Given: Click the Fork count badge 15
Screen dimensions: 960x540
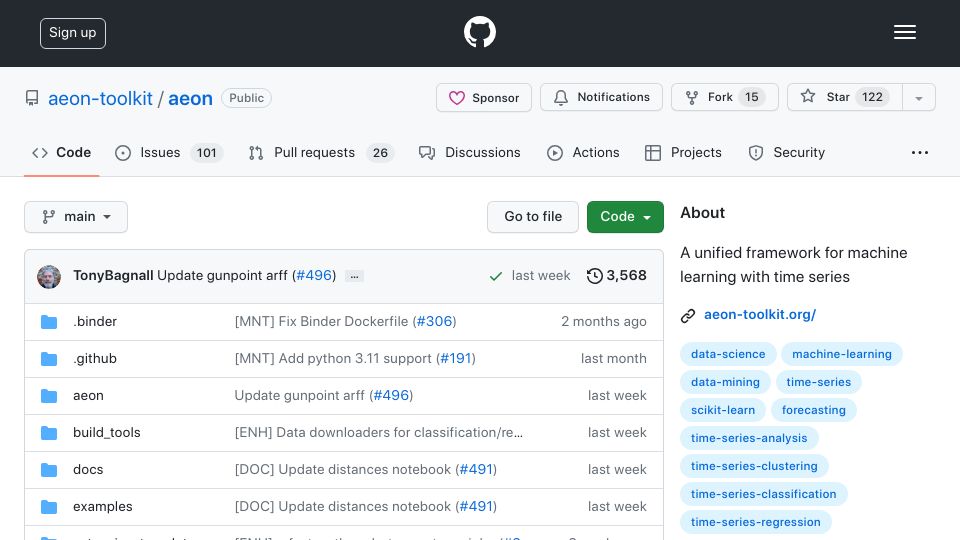Looking at the screenshot, I should 752,97.
